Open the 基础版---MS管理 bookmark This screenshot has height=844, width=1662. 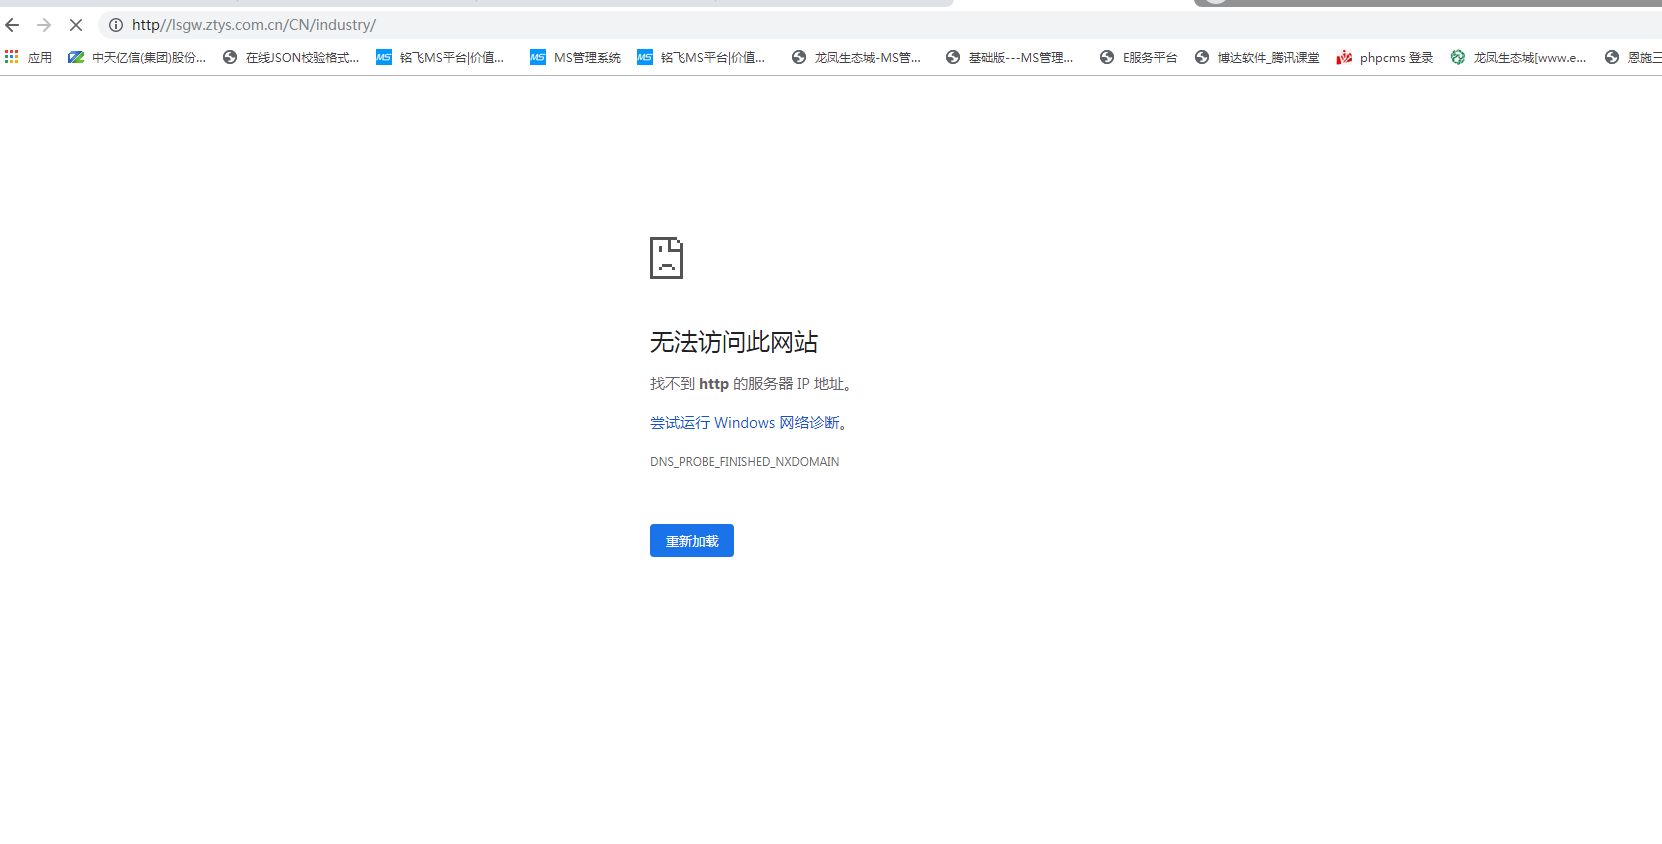(1010, 58)
